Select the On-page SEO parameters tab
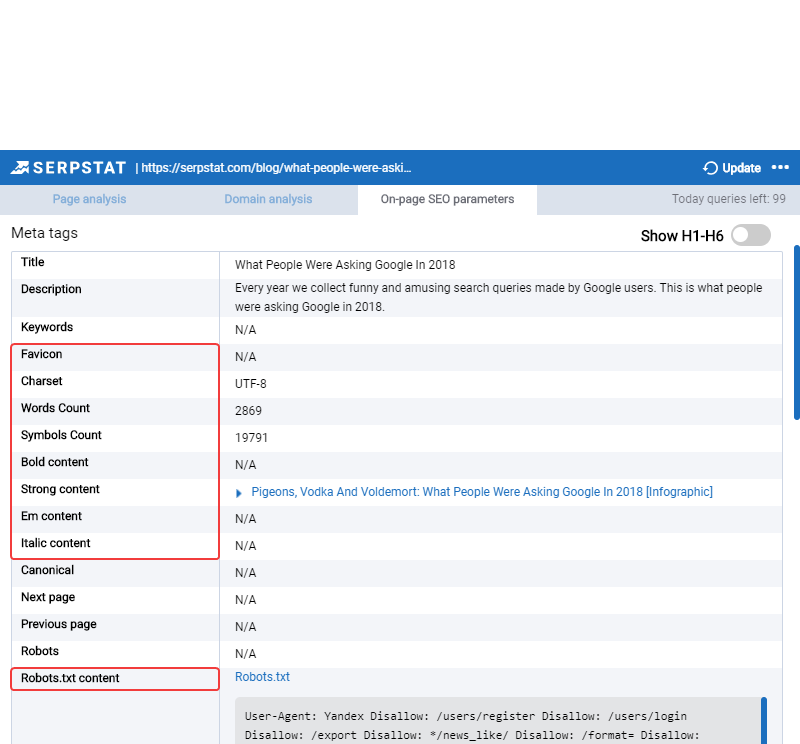Viewport: 800px width, 744px height. (447, 199)
